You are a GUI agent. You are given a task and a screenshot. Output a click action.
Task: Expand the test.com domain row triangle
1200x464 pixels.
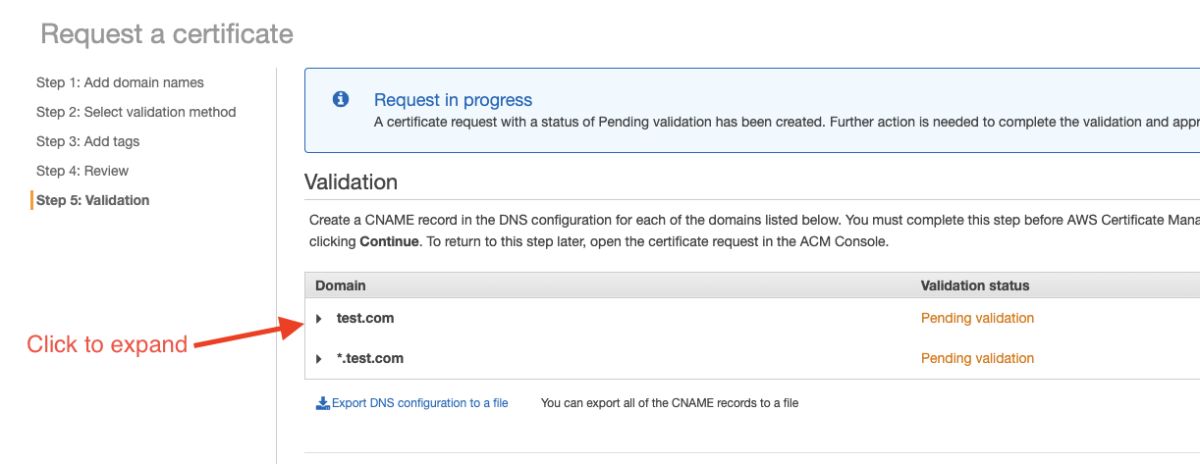(x=319, y=319)
